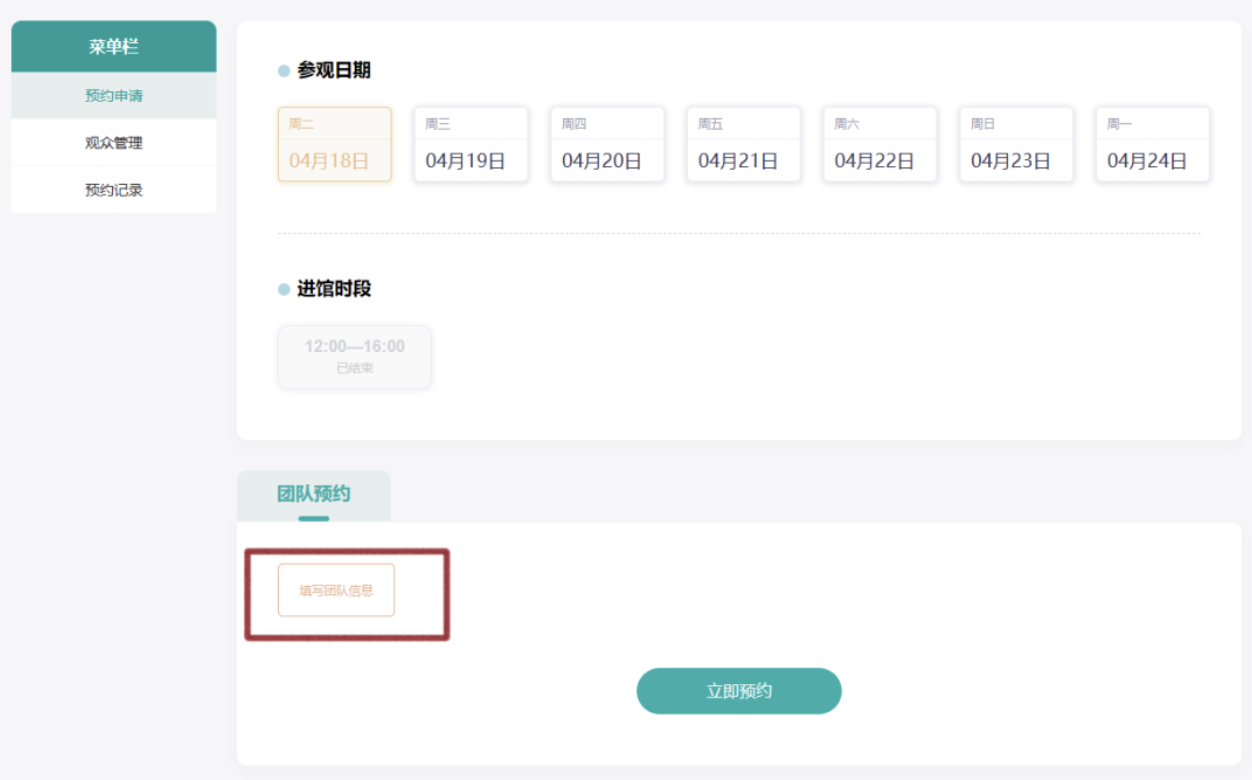Pick the 周日 04月23日 date card

(1016, 145)
